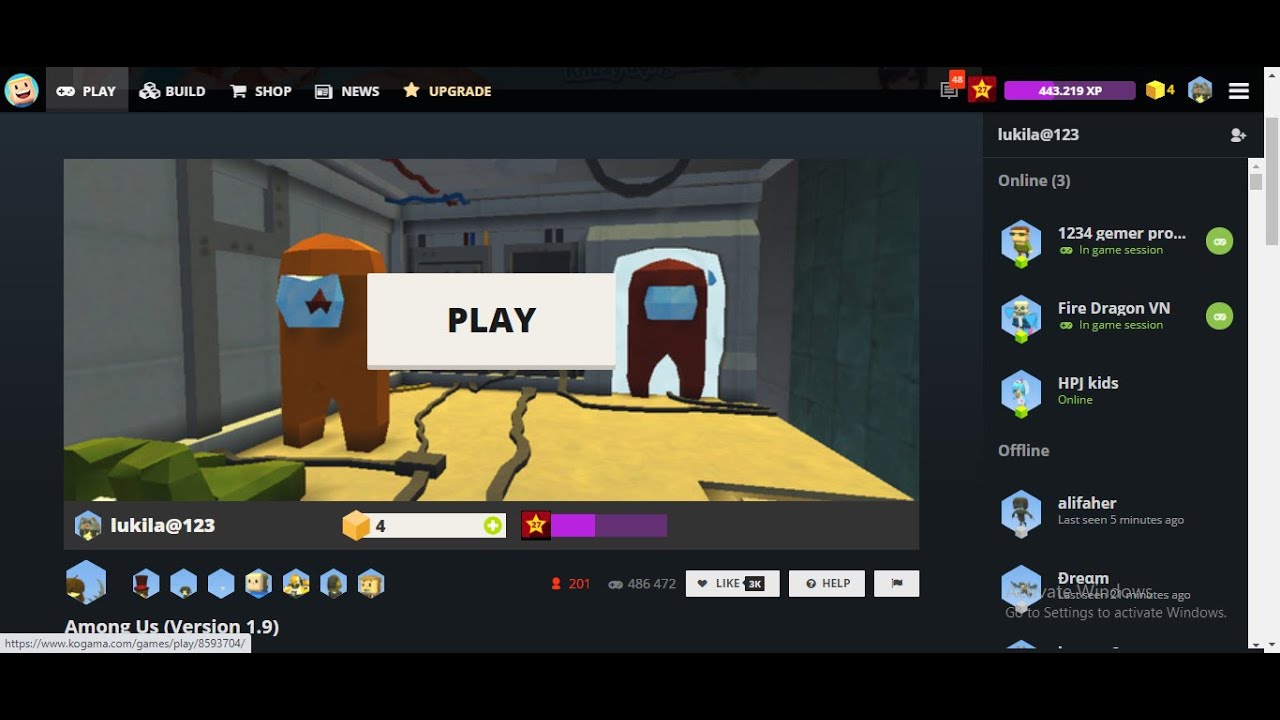This screenshot has width=1280, height=720.
Task: Click the level 27 star badge in the top bar
Action: 982,90
